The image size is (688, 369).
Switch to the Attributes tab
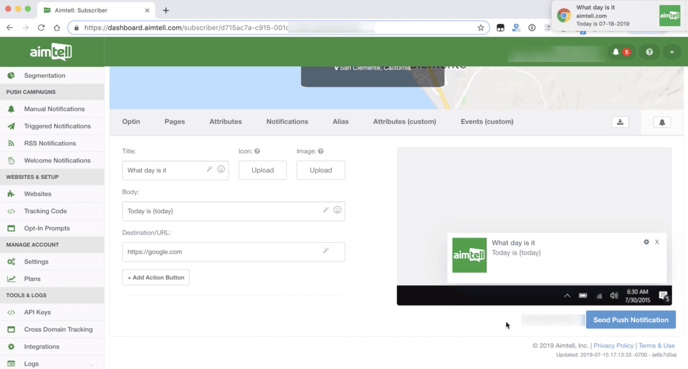226,122
